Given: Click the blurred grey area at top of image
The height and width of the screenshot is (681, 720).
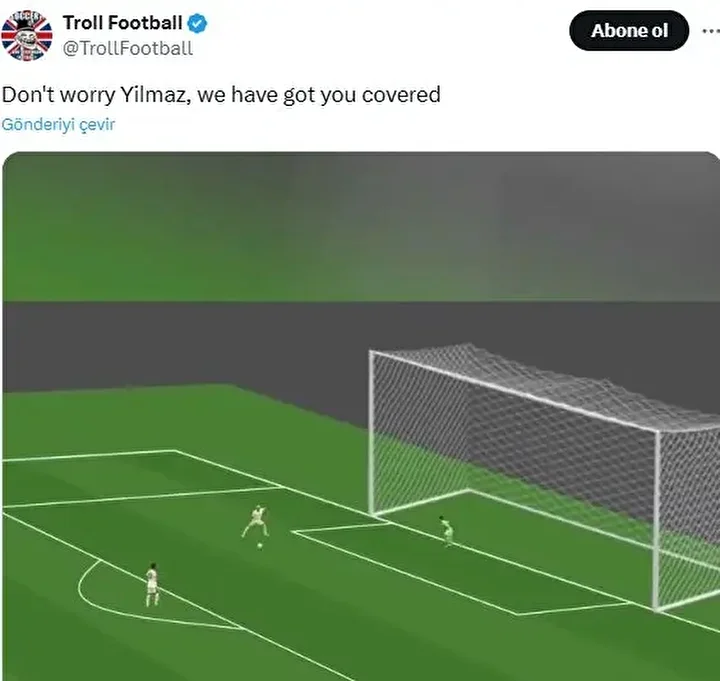Looking at the screenshot, I should pos(360,220).
